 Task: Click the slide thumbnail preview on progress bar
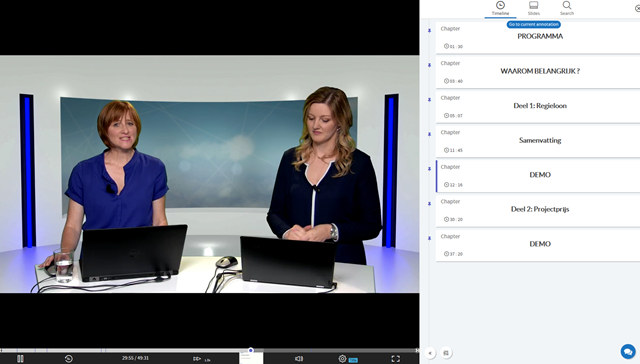[x=251, y=358]
